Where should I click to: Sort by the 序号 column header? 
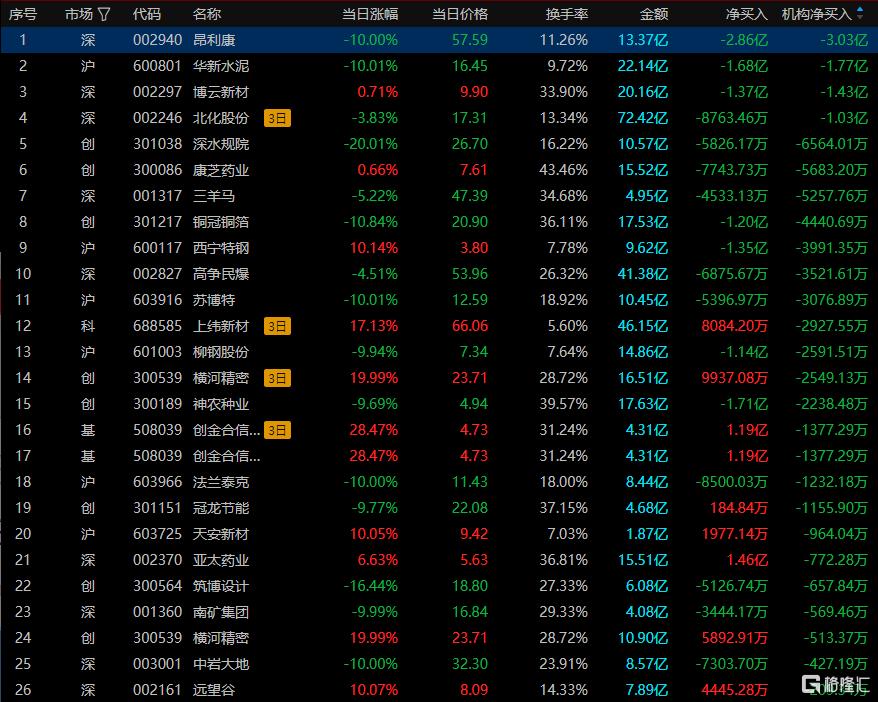click(x=23, y=14)
